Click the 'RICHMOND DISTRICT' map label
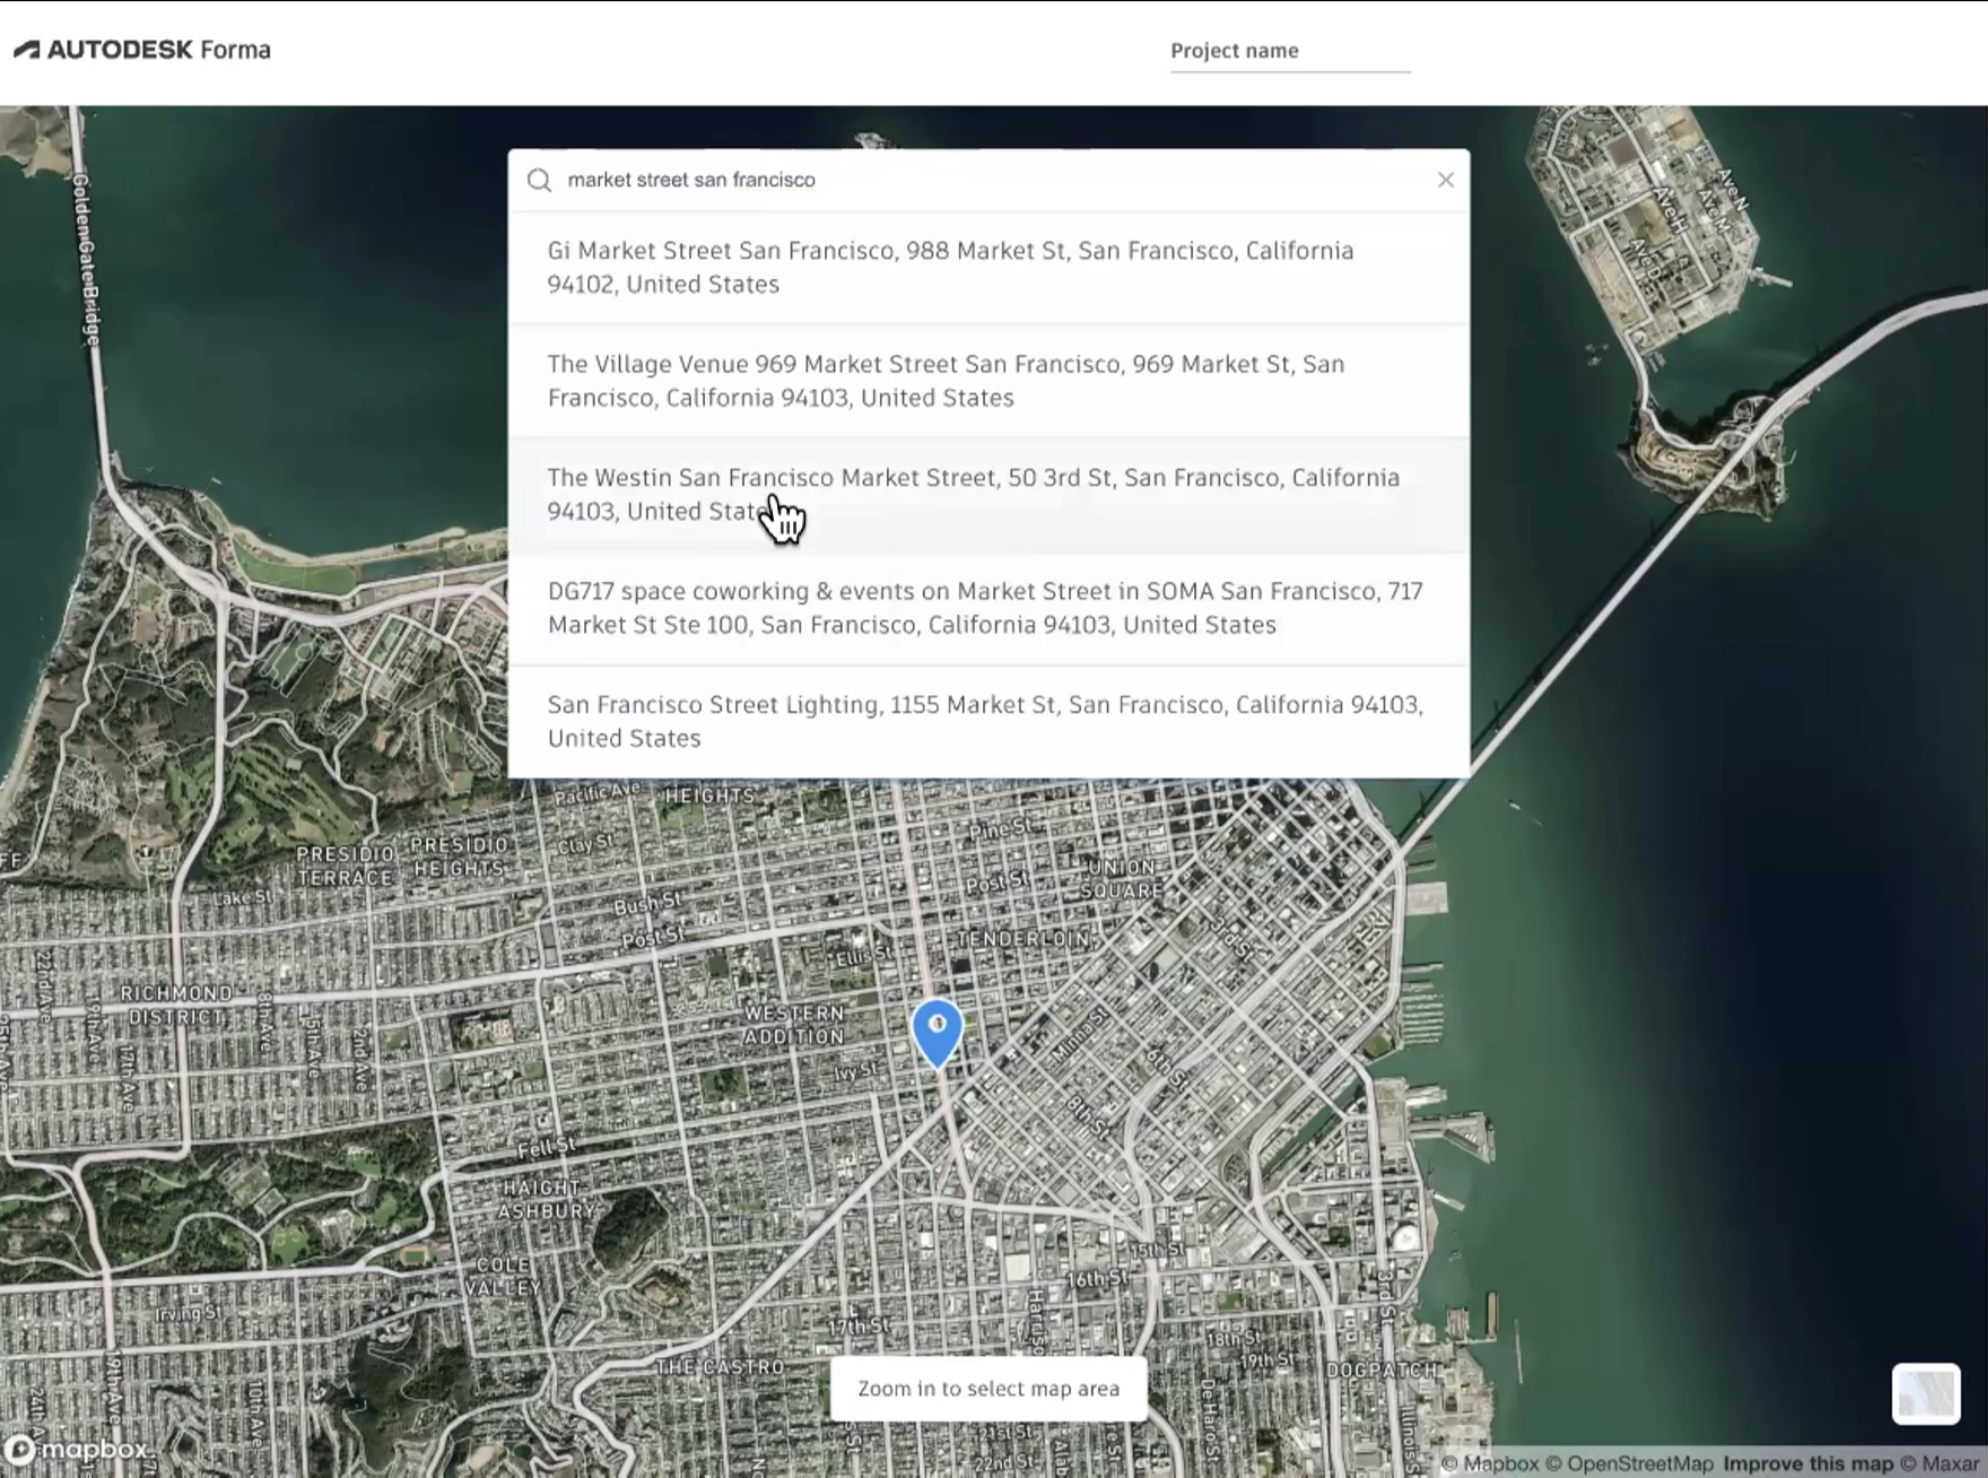1988x1478 pixels. point(176,1005)
